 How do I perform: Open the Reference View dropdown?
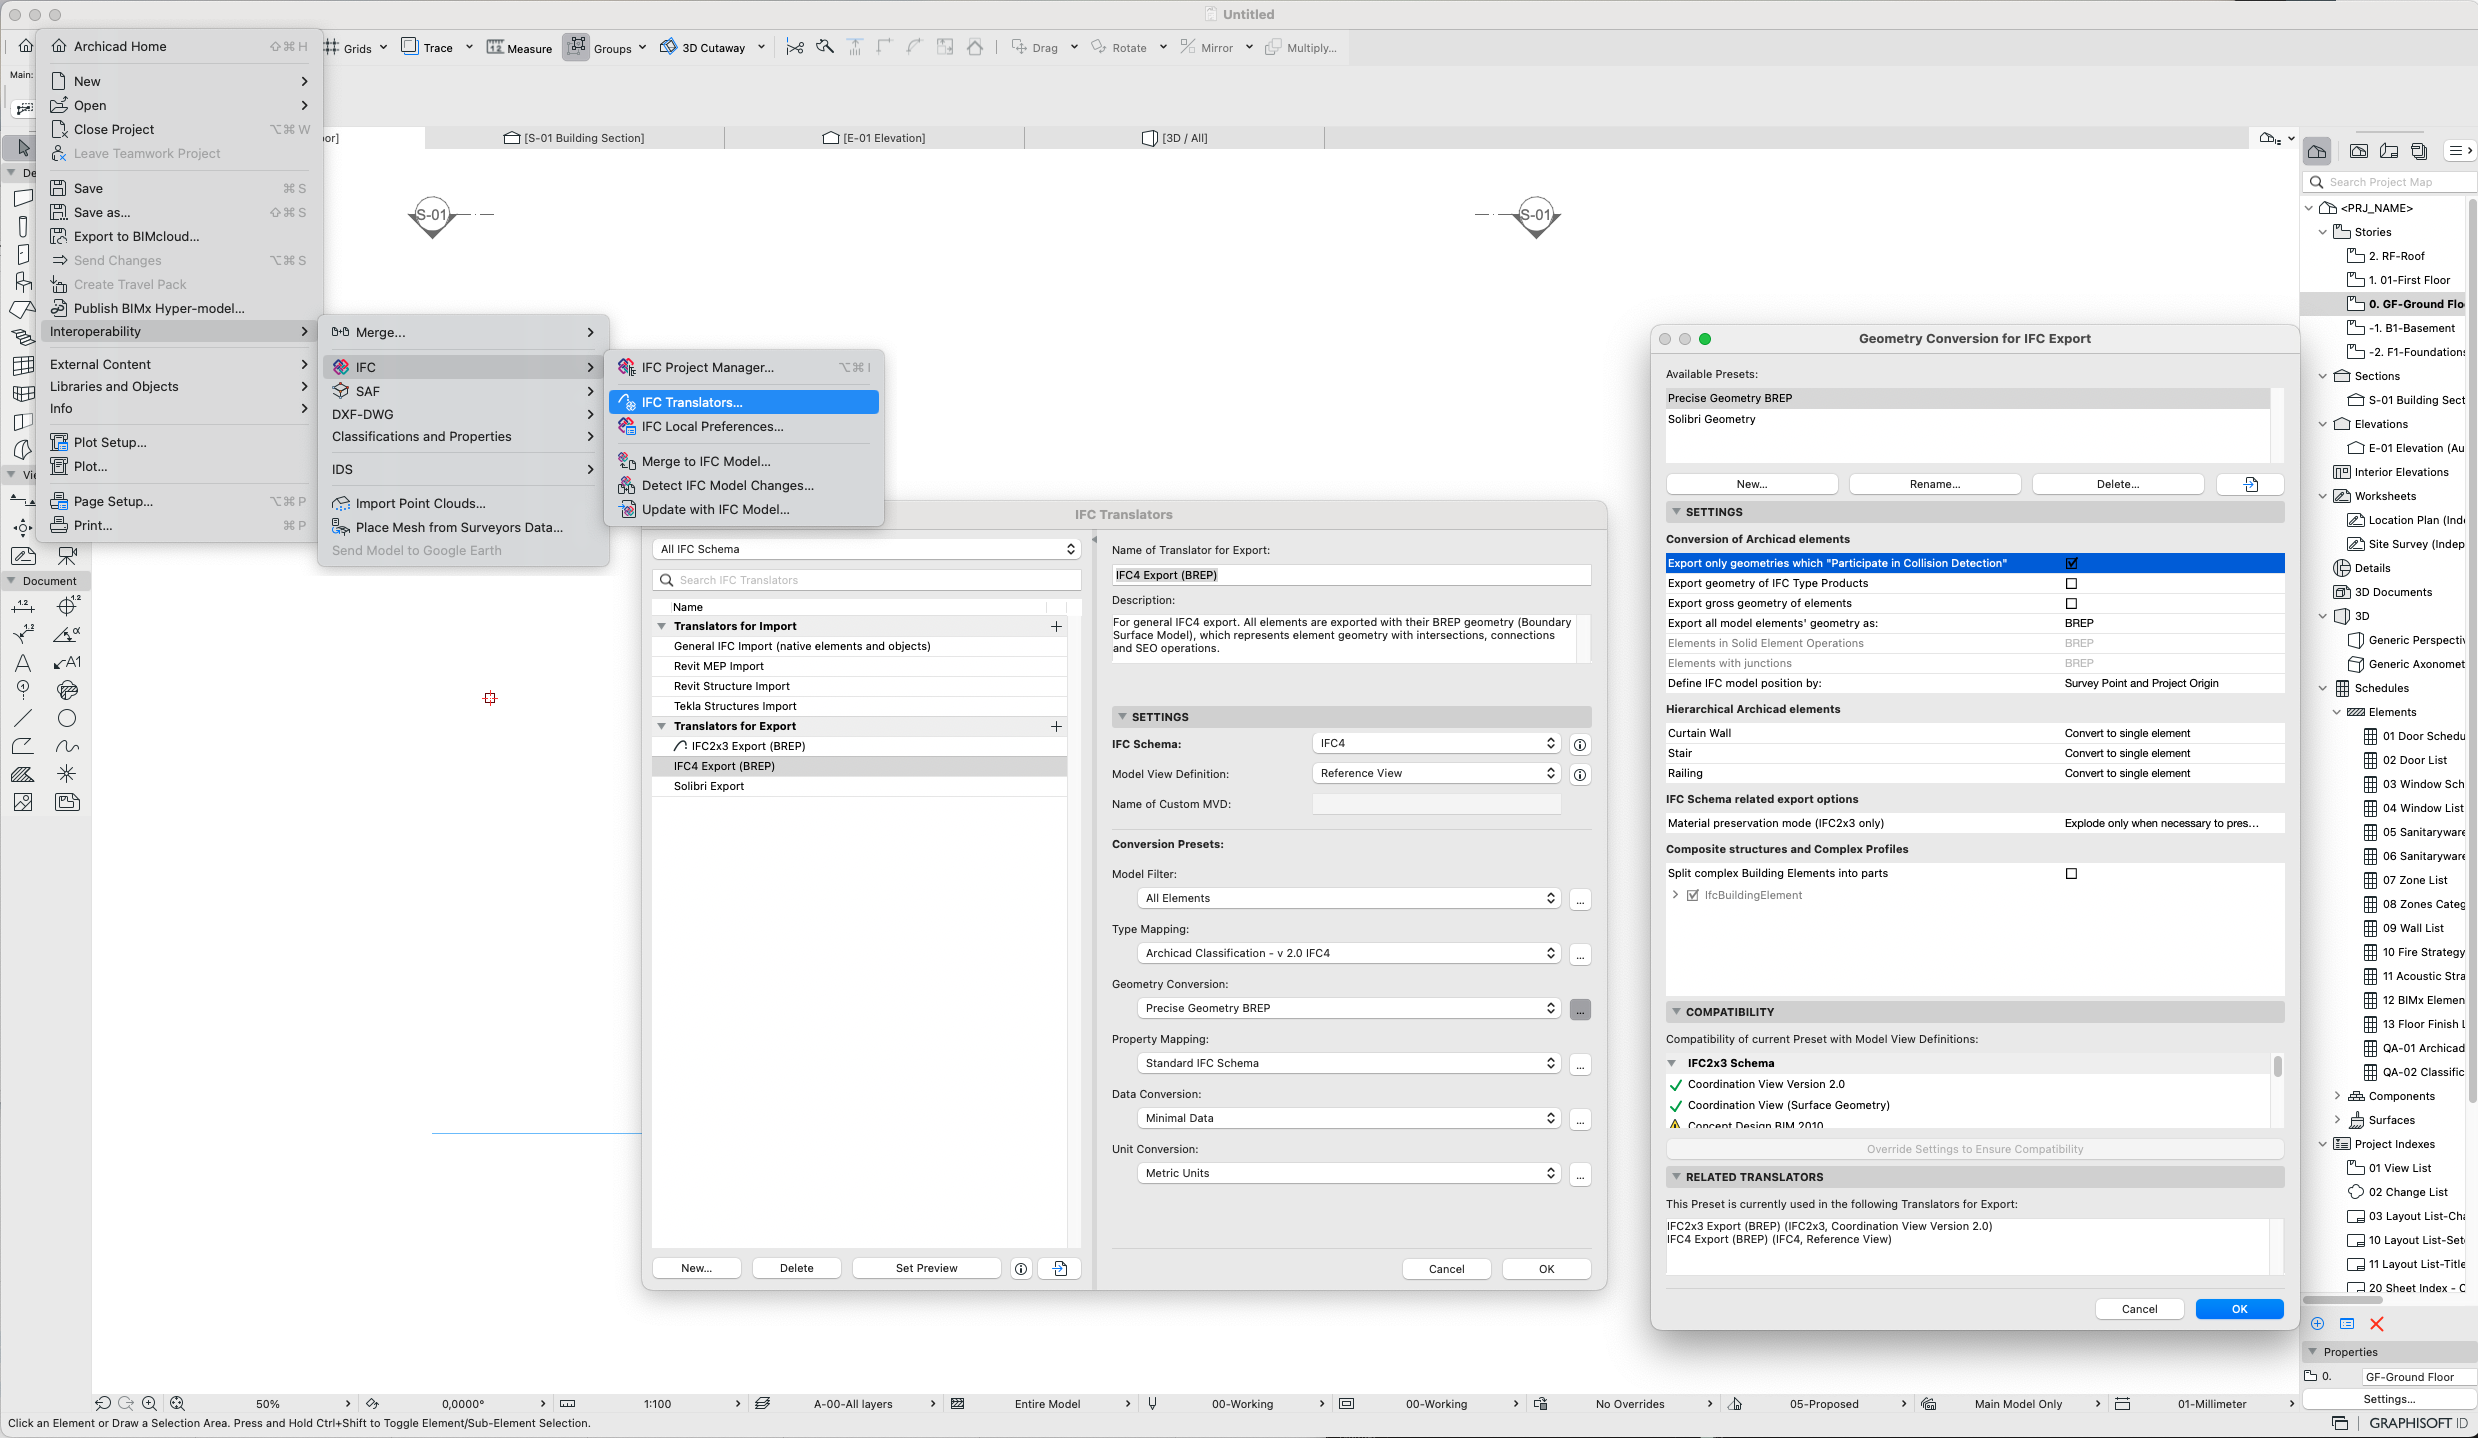[x=1436, y=773]
